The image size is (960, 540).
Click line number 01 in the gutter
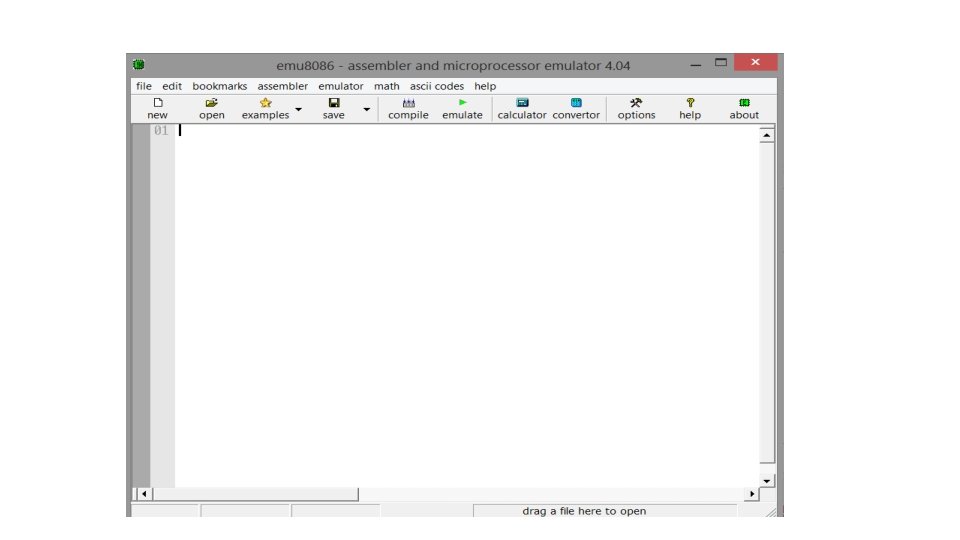(x=160, y=130)
